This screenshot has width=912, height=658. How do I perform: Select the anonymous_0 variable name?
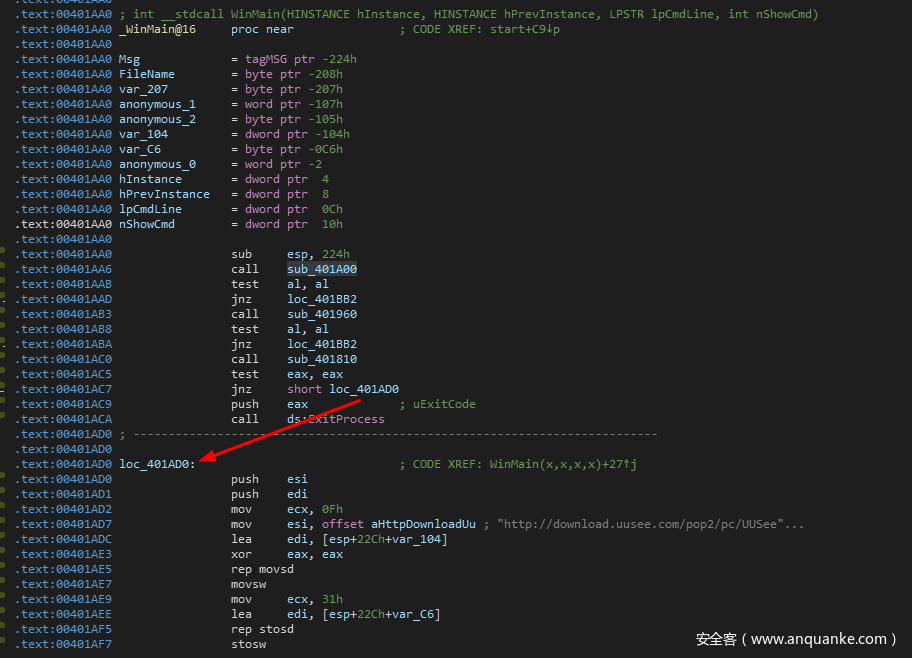[x=157, y=164]
